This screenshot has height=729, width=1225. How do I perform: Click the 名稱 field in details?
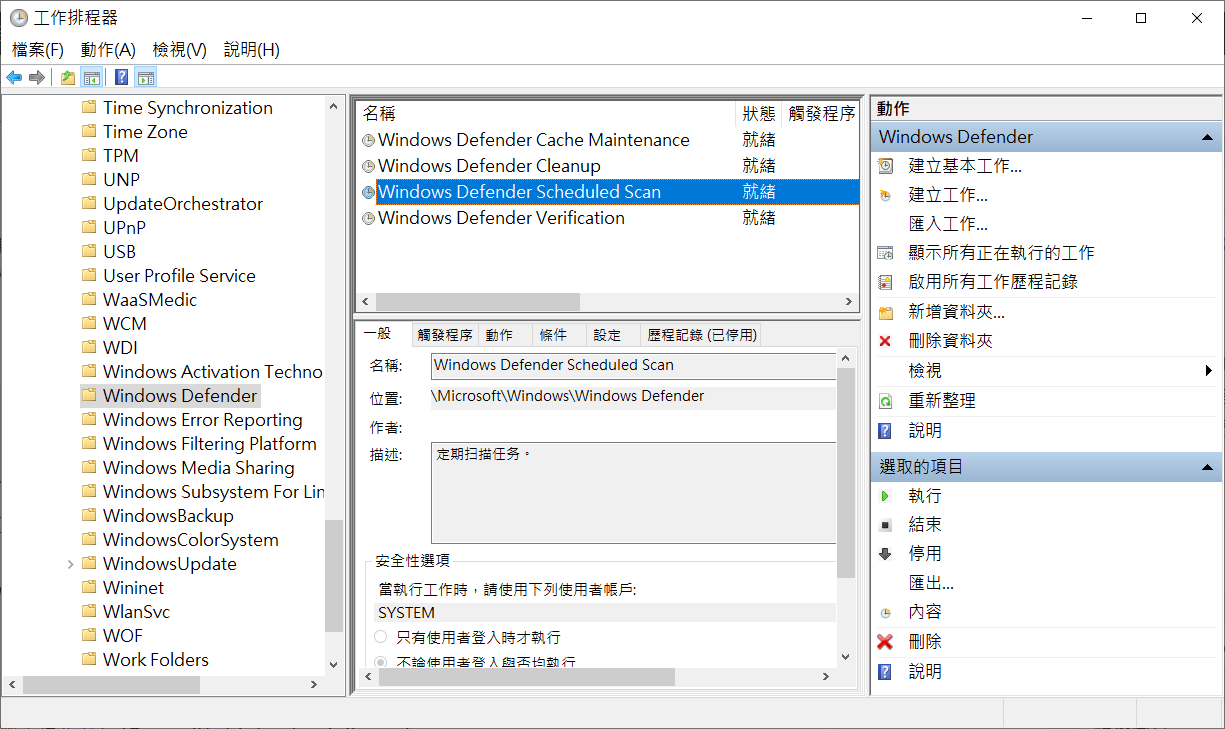coord(633,366)
